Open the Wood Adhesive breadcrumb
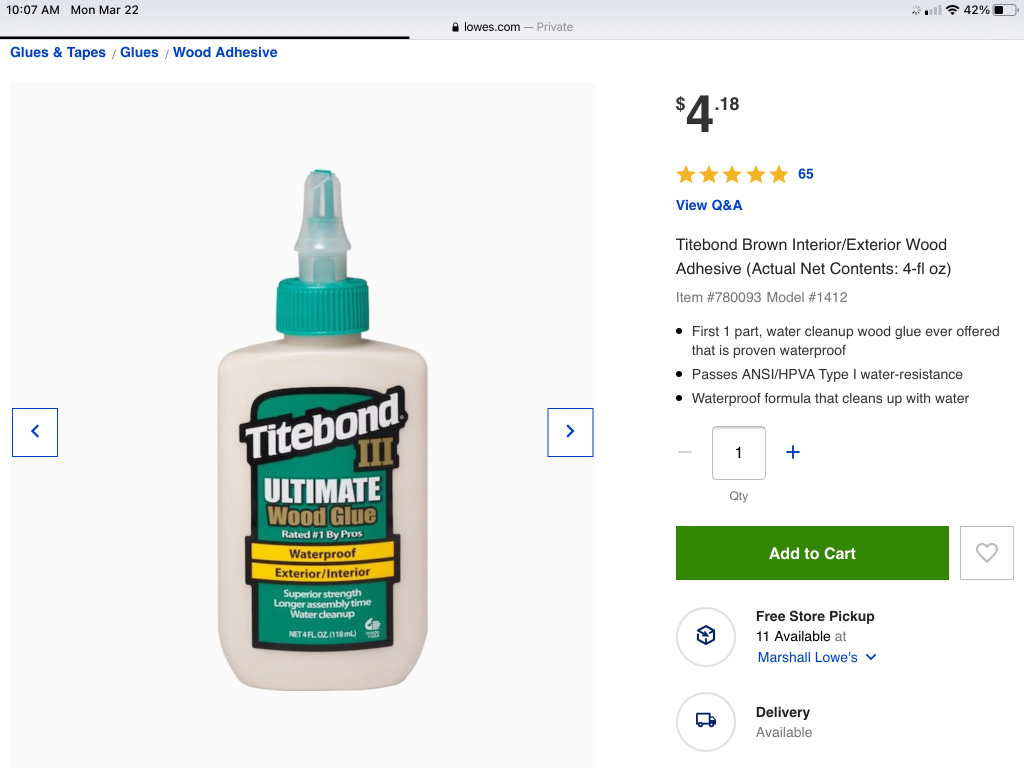 tap(225, 52)
